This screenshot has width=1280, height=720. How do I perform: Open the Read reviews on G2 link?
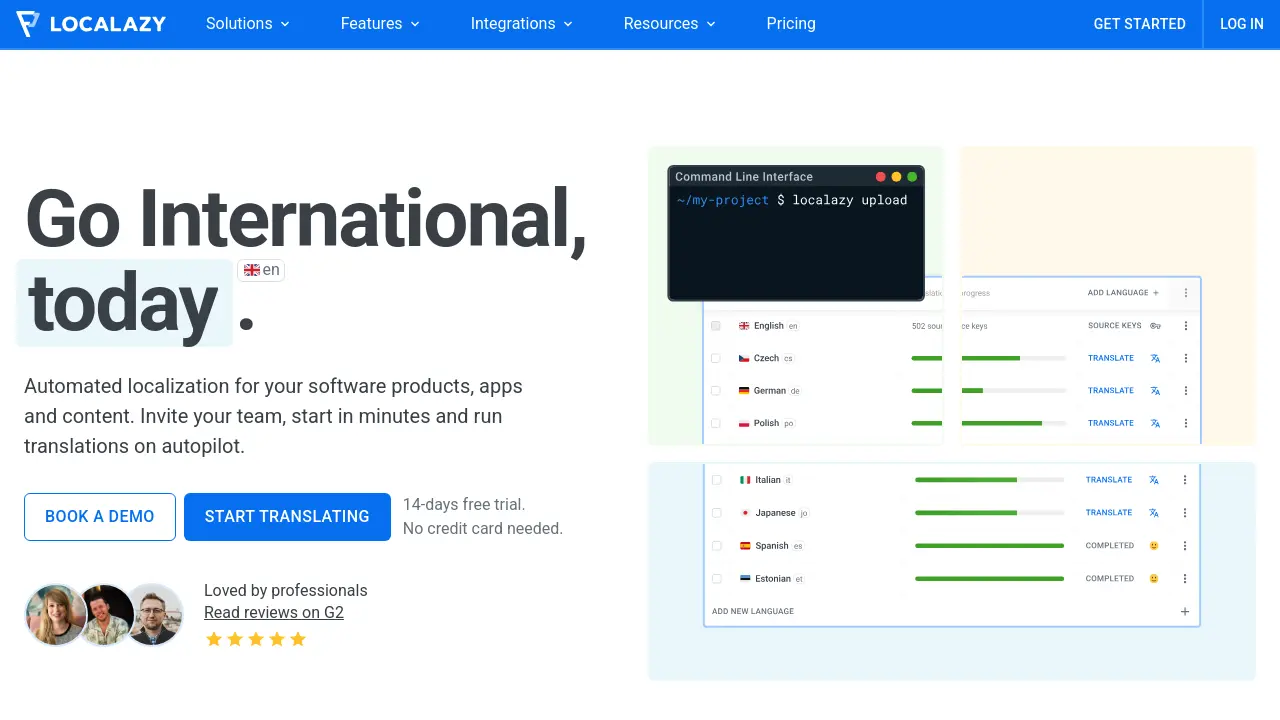[274, 612]
